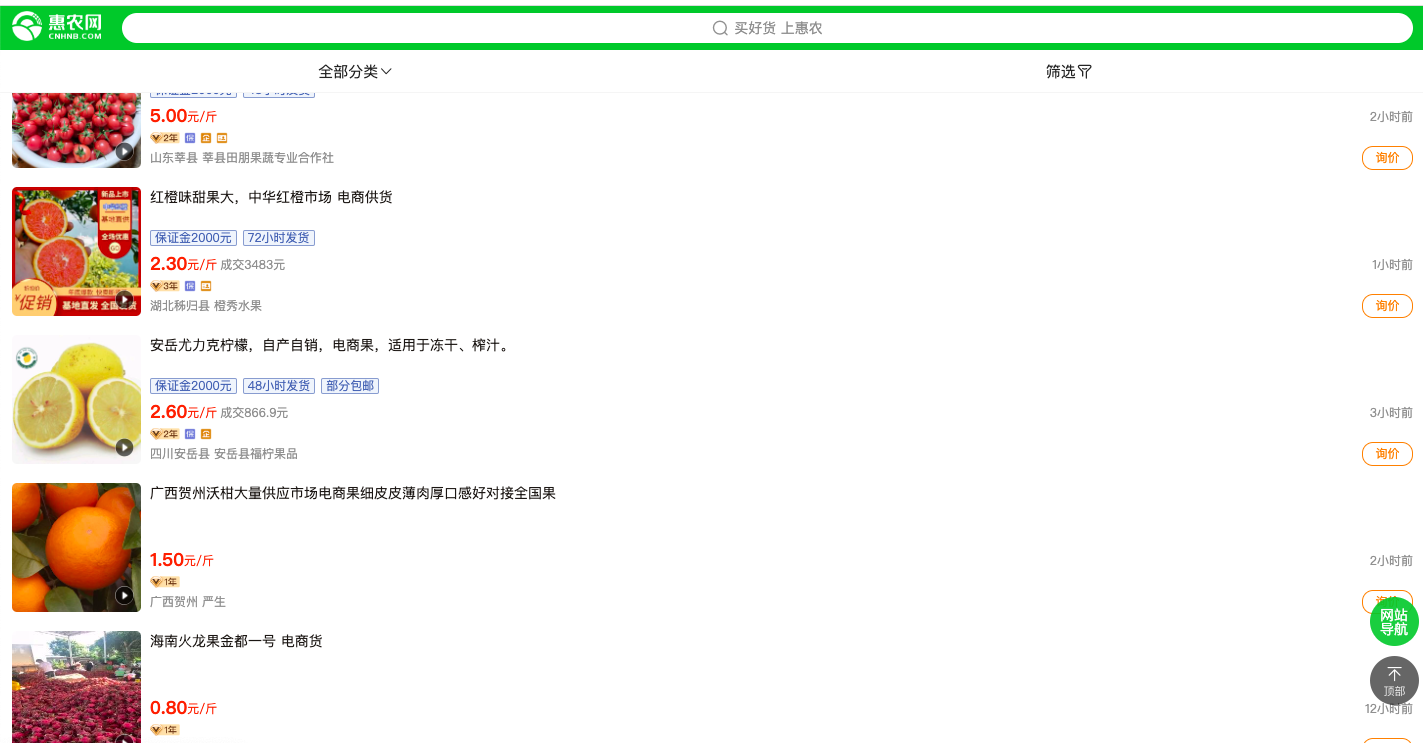1423x743 pixels.
Task: Open the 网站导航 floating button
Action: [x=1393, y=621]
